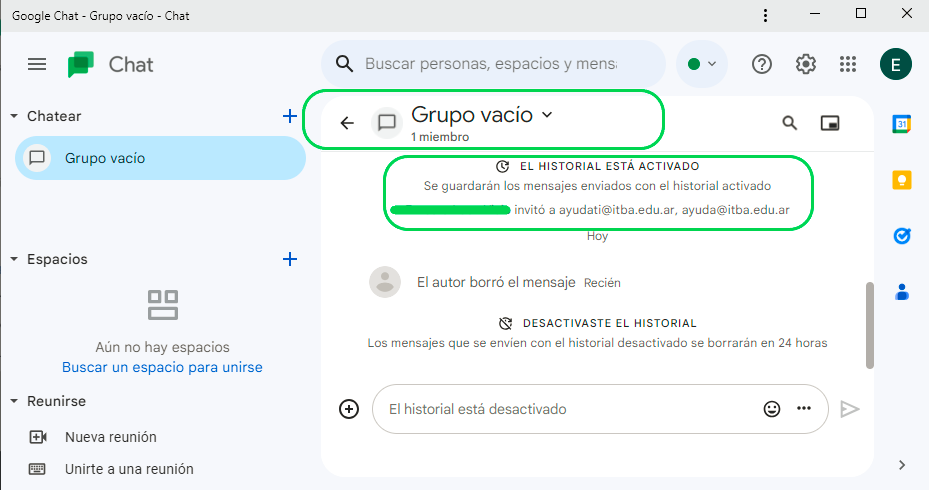Click Buscar un espacio para unirse link

(162, 367)
